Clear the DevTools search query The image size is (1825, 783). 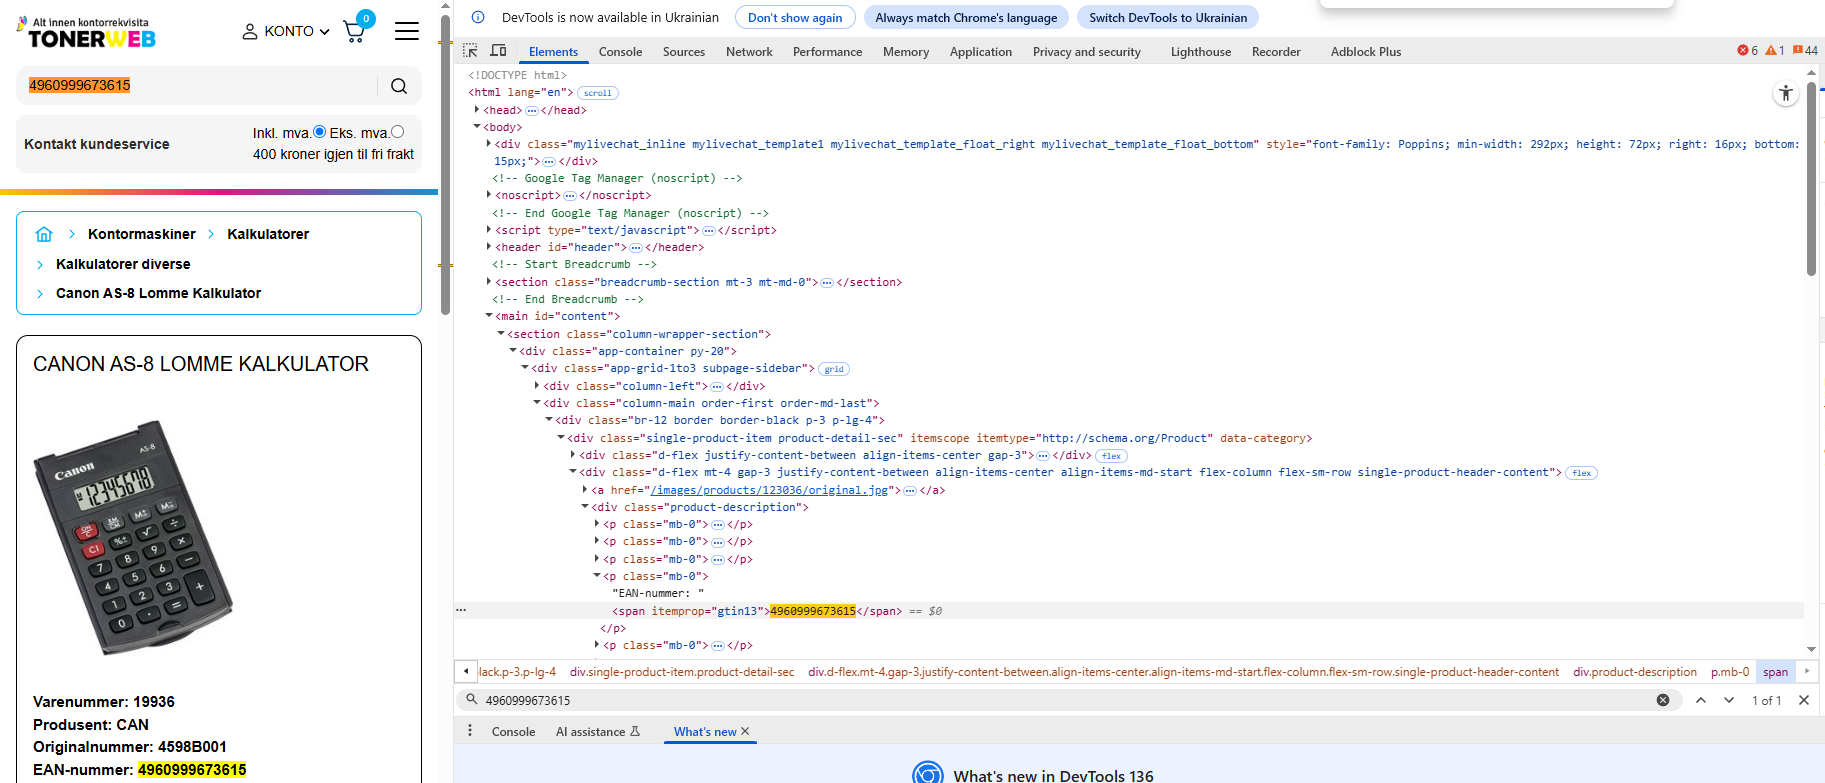(x=1663, y=700)
